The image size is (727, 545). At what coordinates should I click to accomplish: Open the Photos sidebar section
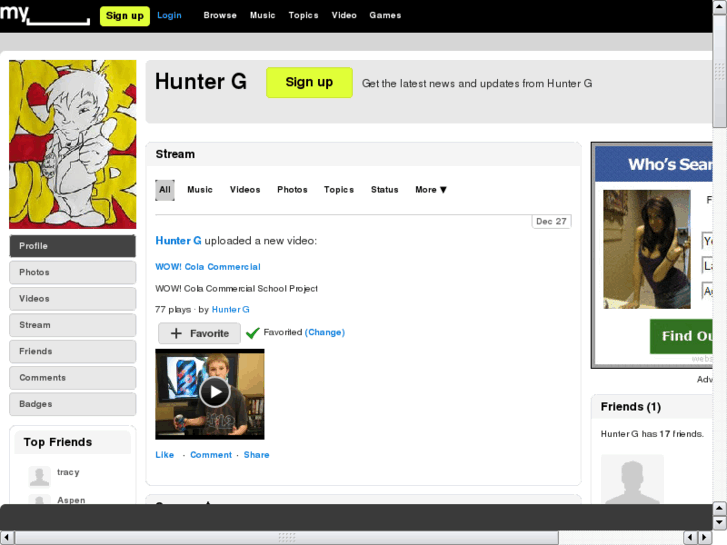[x=73, y=272]
